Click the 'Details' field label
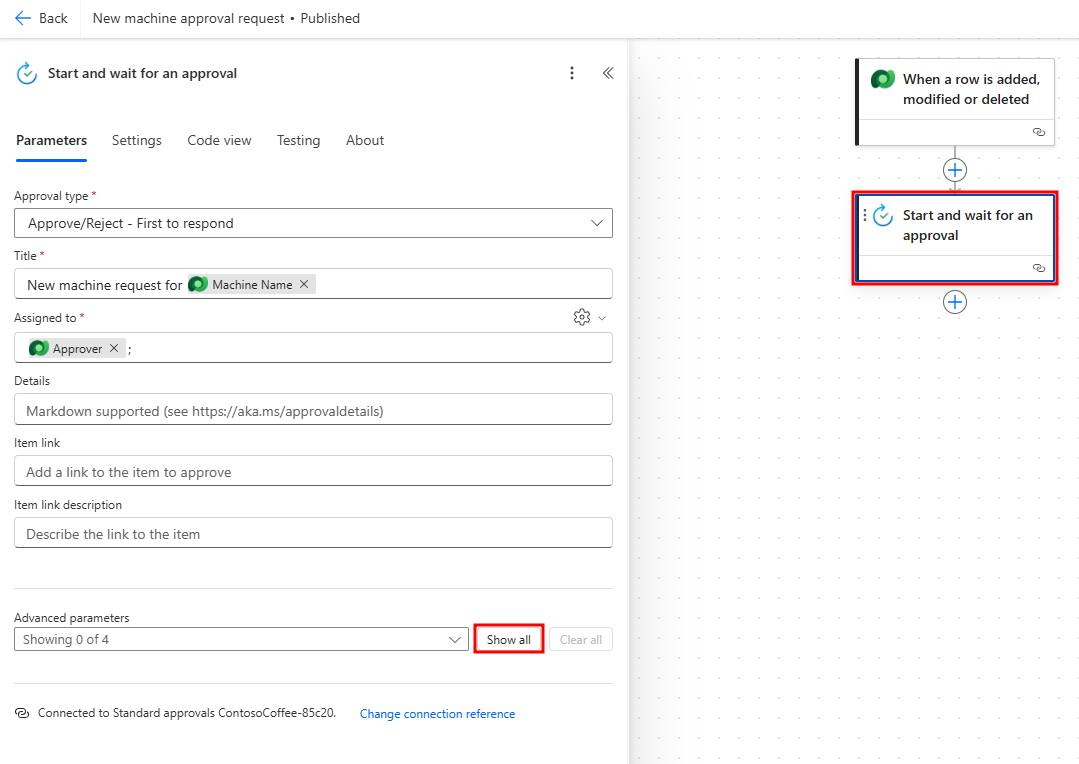1079x764 pixels. (32, 381)
